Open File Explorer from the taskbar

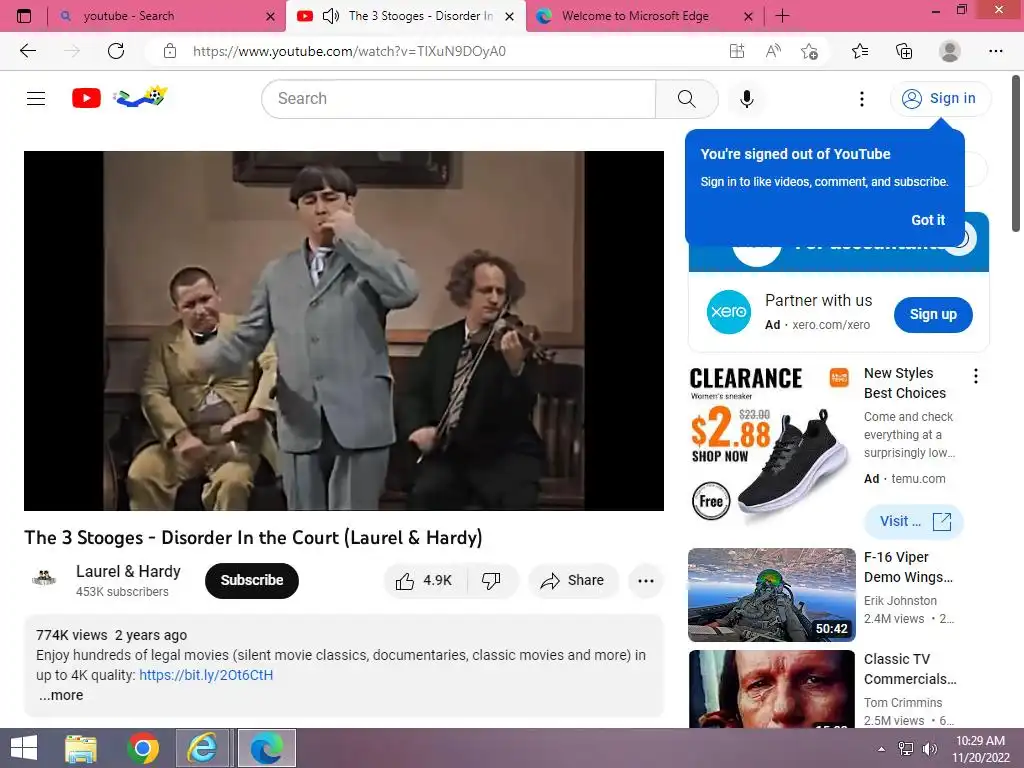tap(81, 748)
